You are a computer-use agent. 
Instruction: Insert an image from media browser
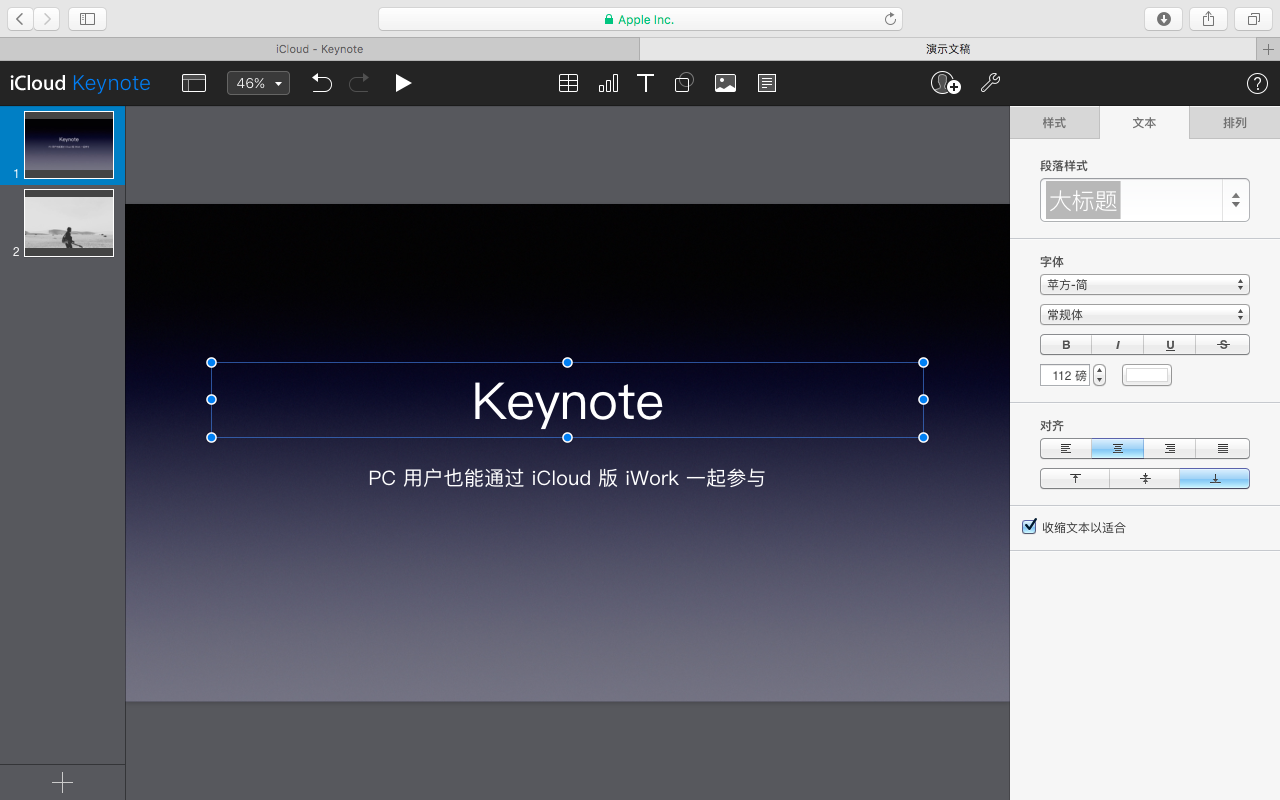tap(725, 83)
